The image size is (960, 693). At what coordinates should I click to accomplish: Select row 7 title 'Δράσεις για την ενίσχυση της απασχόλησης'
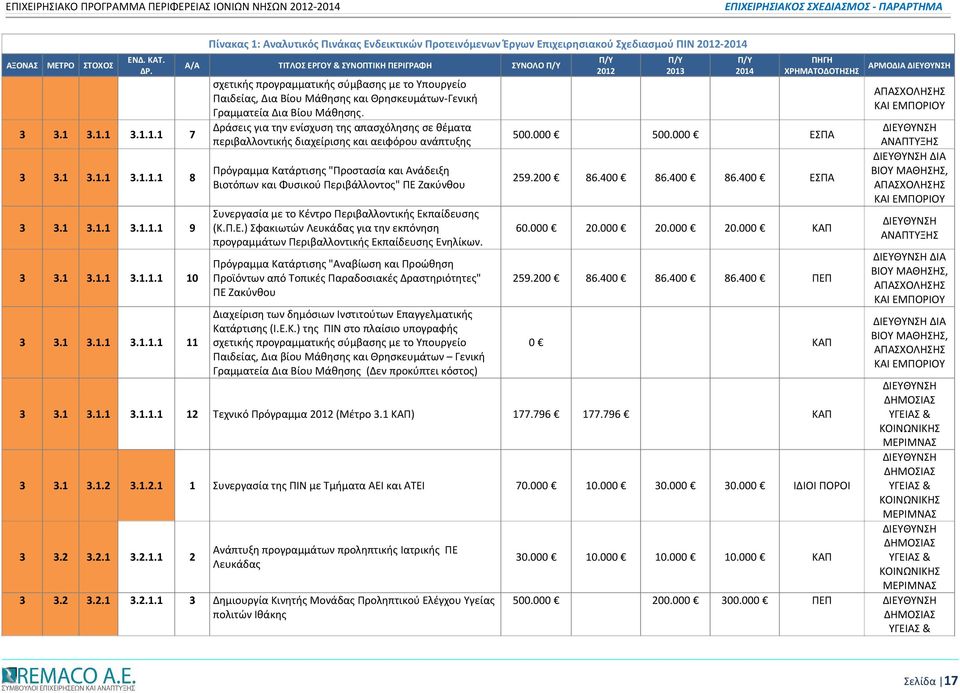pos(342,135)
